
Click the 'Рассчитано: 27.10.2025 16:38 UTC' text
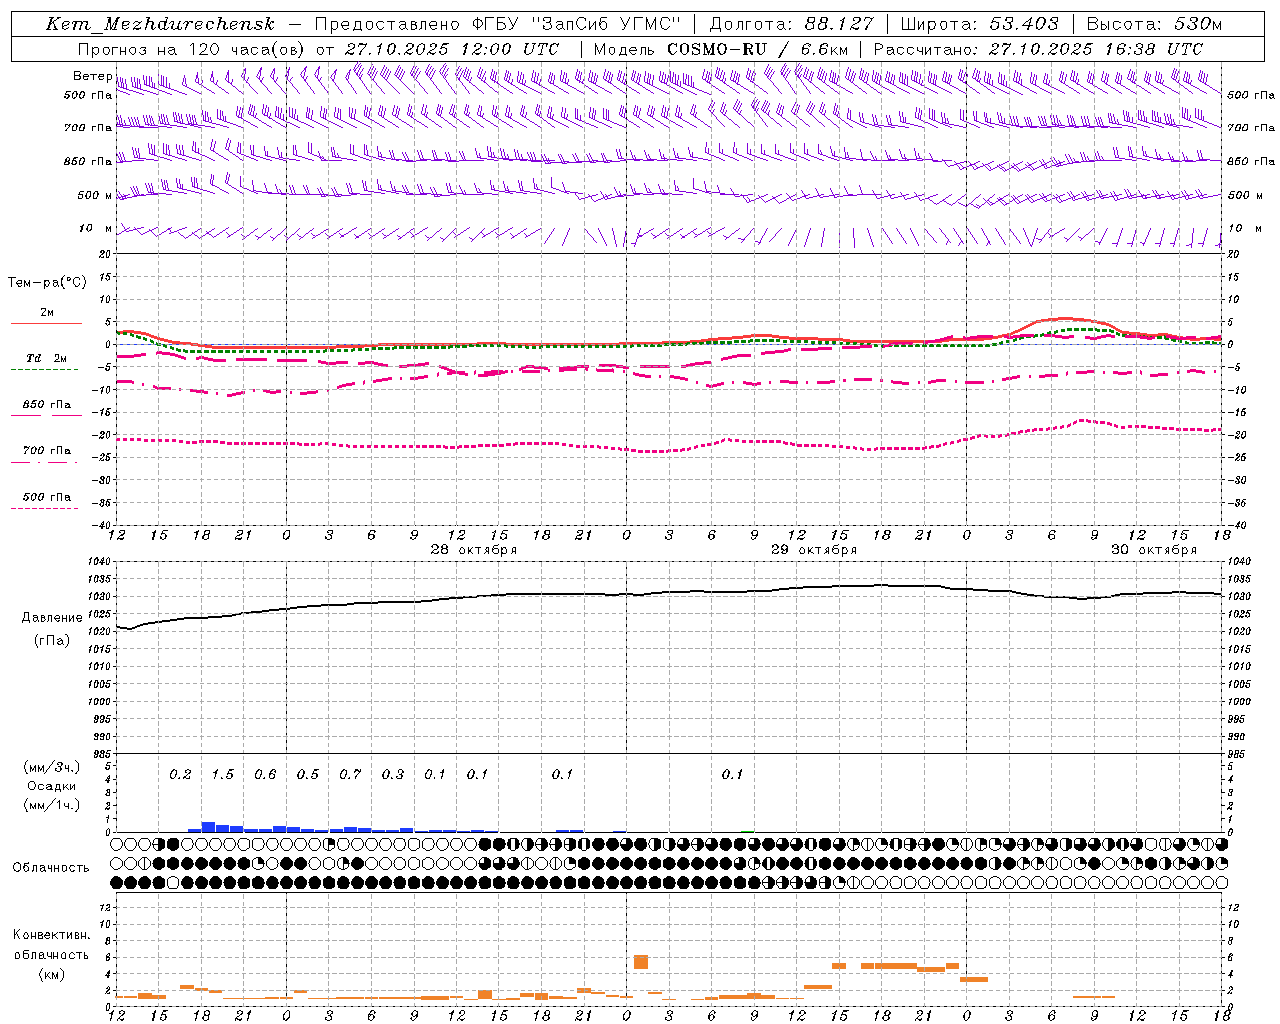(1038, 49)
